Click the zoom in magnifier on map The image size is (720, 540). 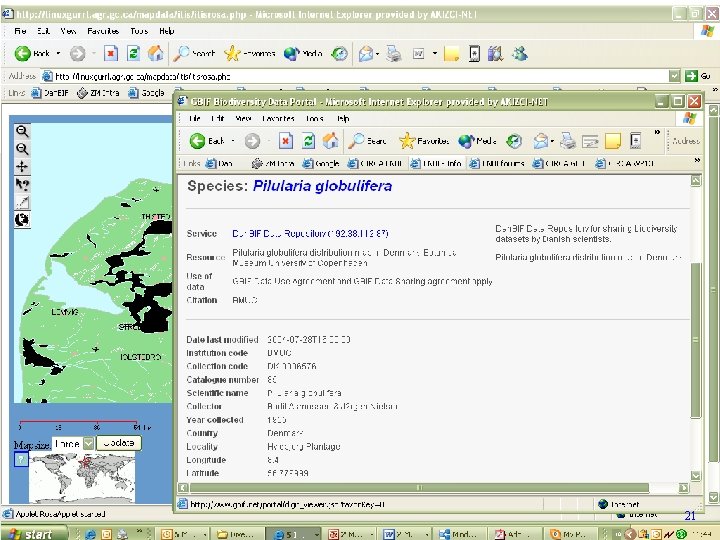coord(22,131)
